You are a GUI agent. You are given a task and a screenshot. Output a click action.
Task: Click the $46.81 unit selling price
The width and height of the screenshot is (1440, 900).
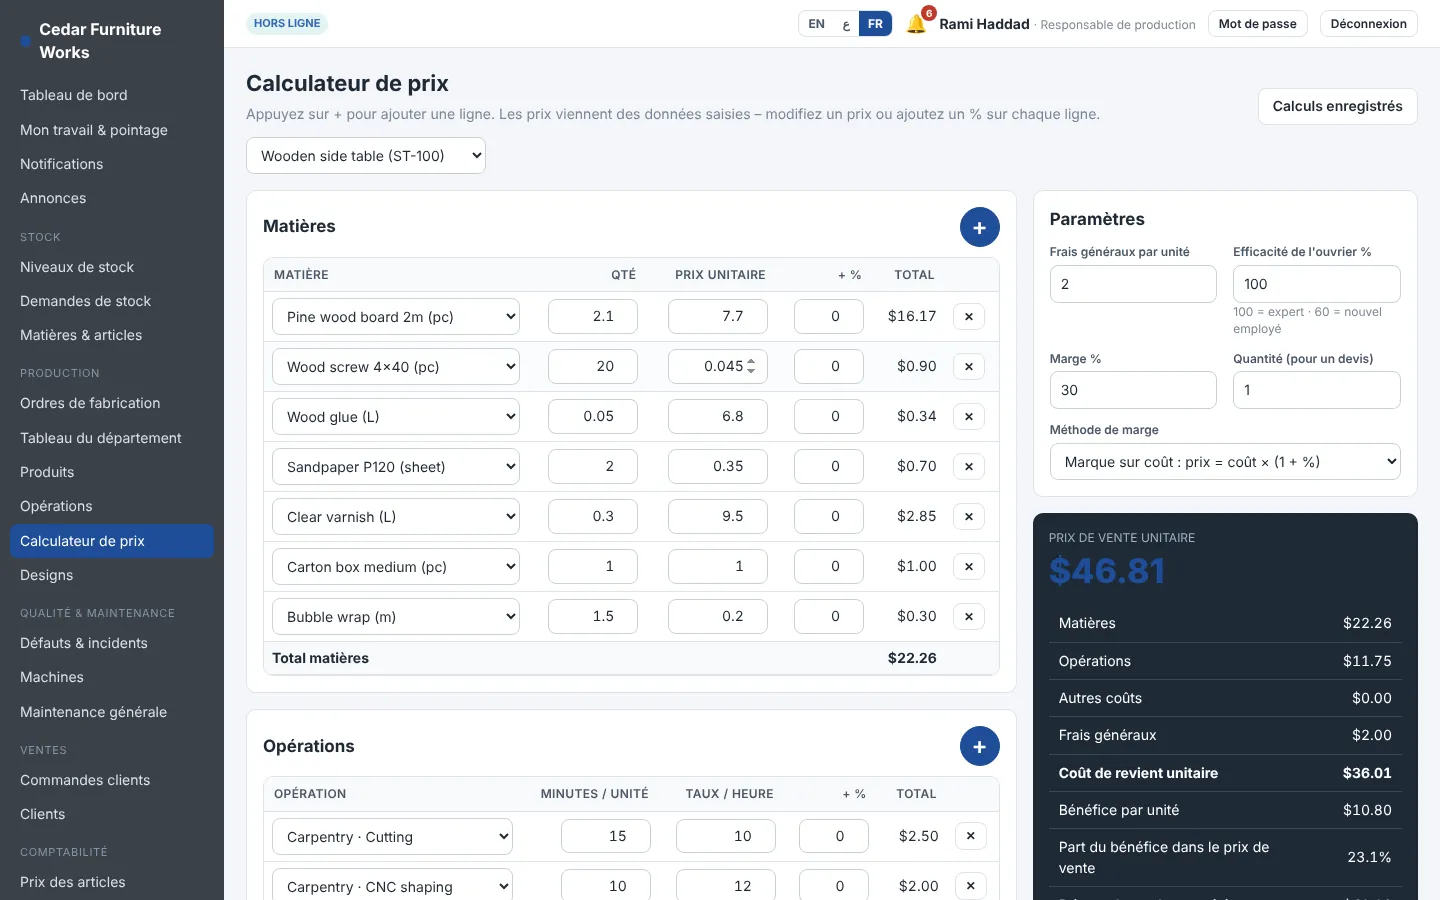click(1107, 571)
